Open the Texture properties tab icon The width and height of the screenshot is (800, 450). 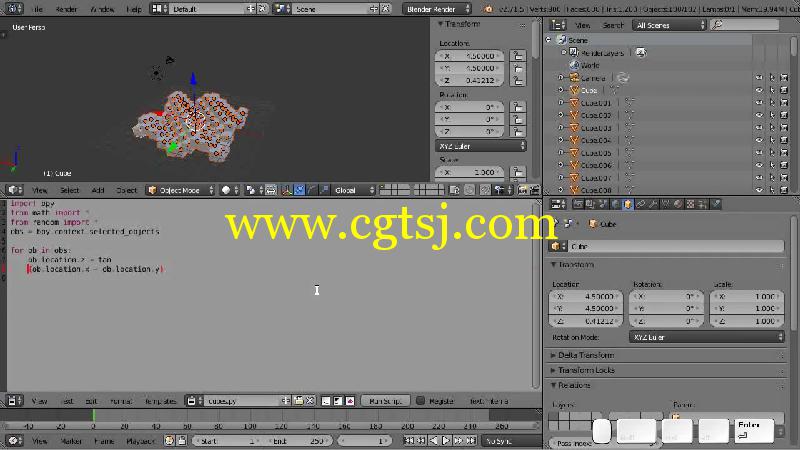coord(690,204)
